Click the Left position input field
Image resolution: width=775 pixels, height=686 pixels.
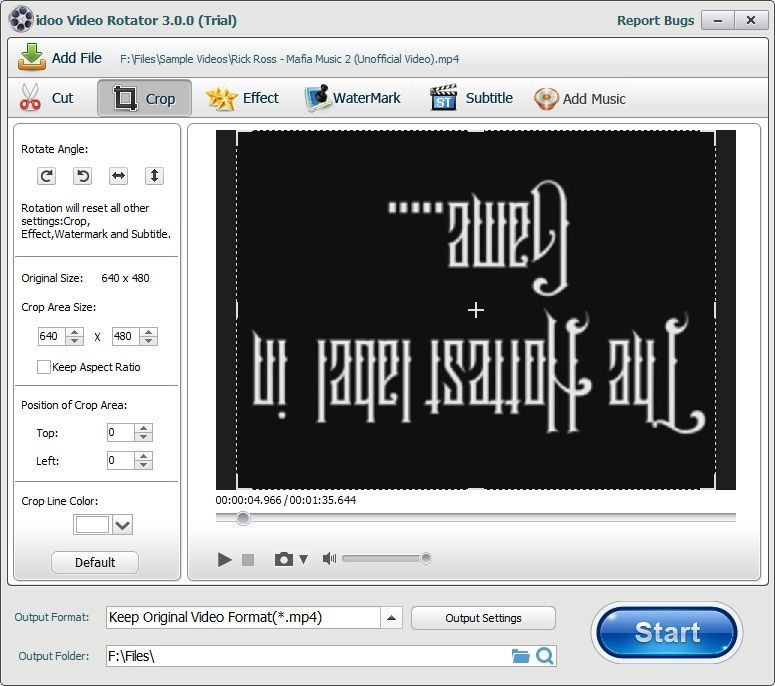[x=121, y=461]
